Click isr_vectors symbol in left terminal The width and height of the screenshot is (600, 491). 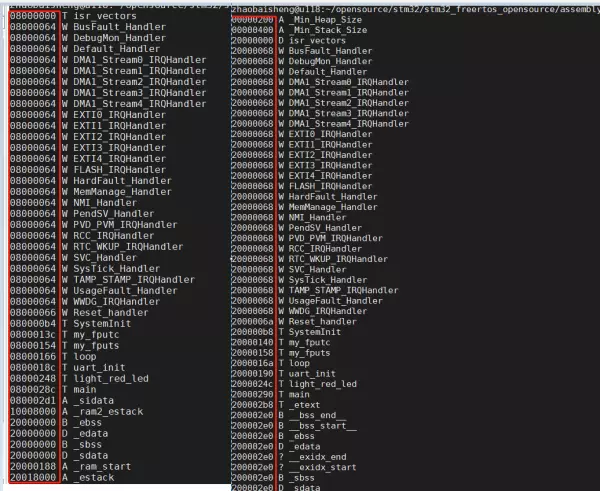pyautogui.click(x=105, y=16)
